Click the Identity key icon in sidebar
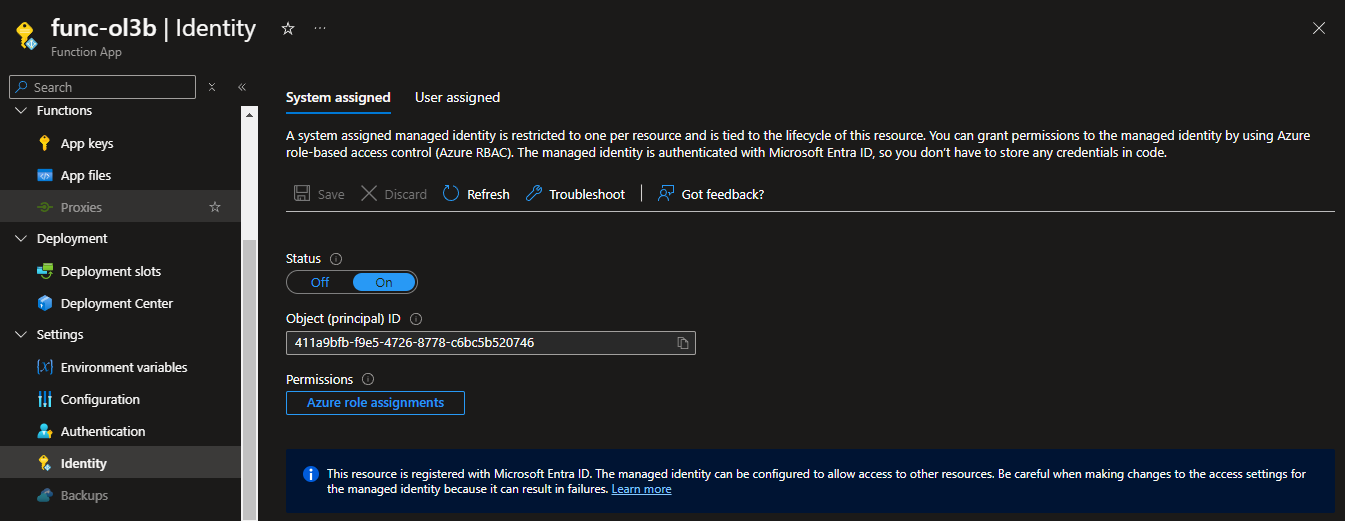The image size is (1345, 521). tap(44, 463)
